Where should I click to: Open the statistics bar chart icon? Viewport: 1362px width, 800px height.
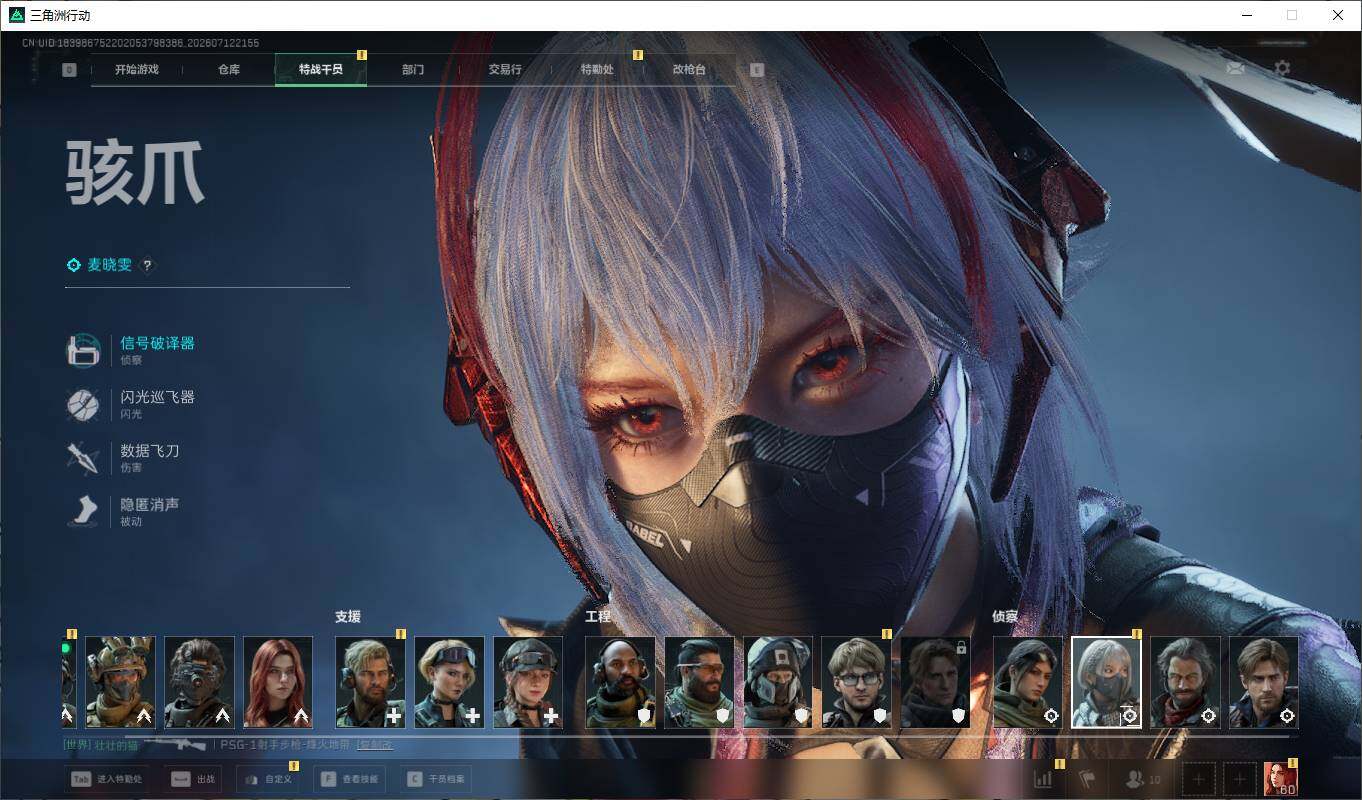click(1043, 779)
